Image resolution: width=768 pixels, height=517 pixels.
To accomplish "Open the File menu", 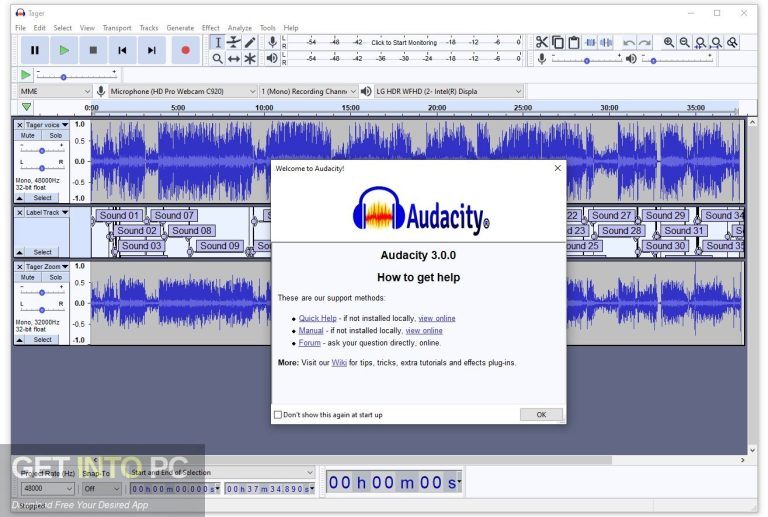I will [21, 28].
